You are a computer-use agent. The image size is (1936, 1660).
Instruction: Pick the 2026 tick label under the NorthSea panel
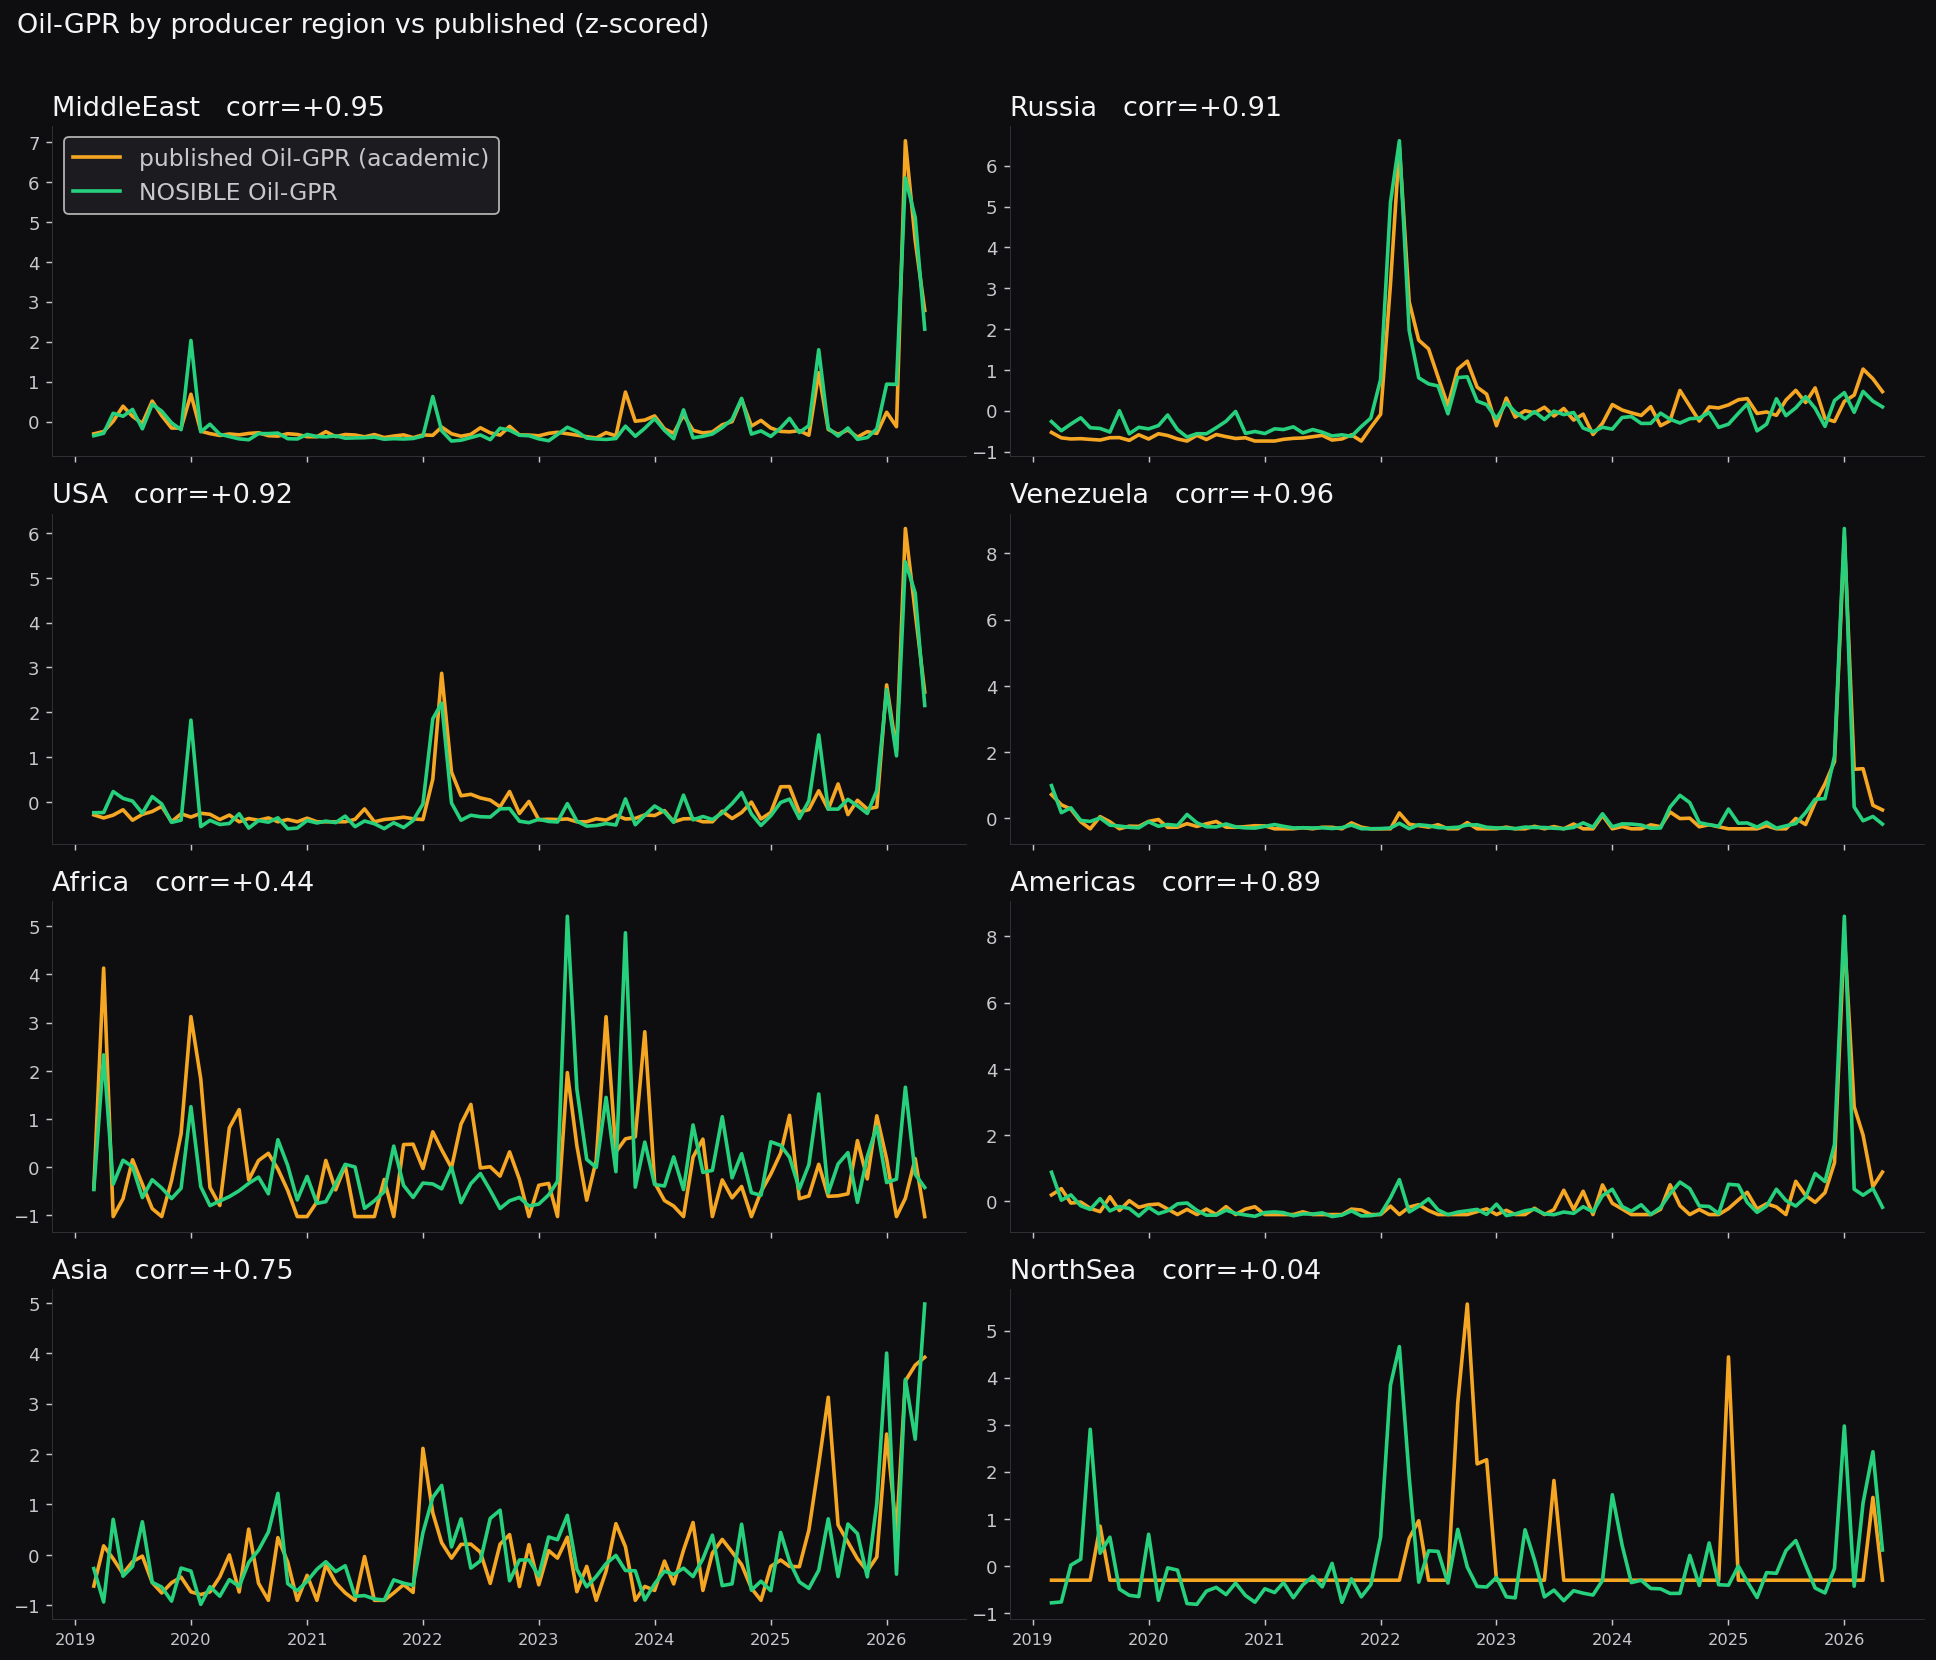click(x=1844, y=1639)
